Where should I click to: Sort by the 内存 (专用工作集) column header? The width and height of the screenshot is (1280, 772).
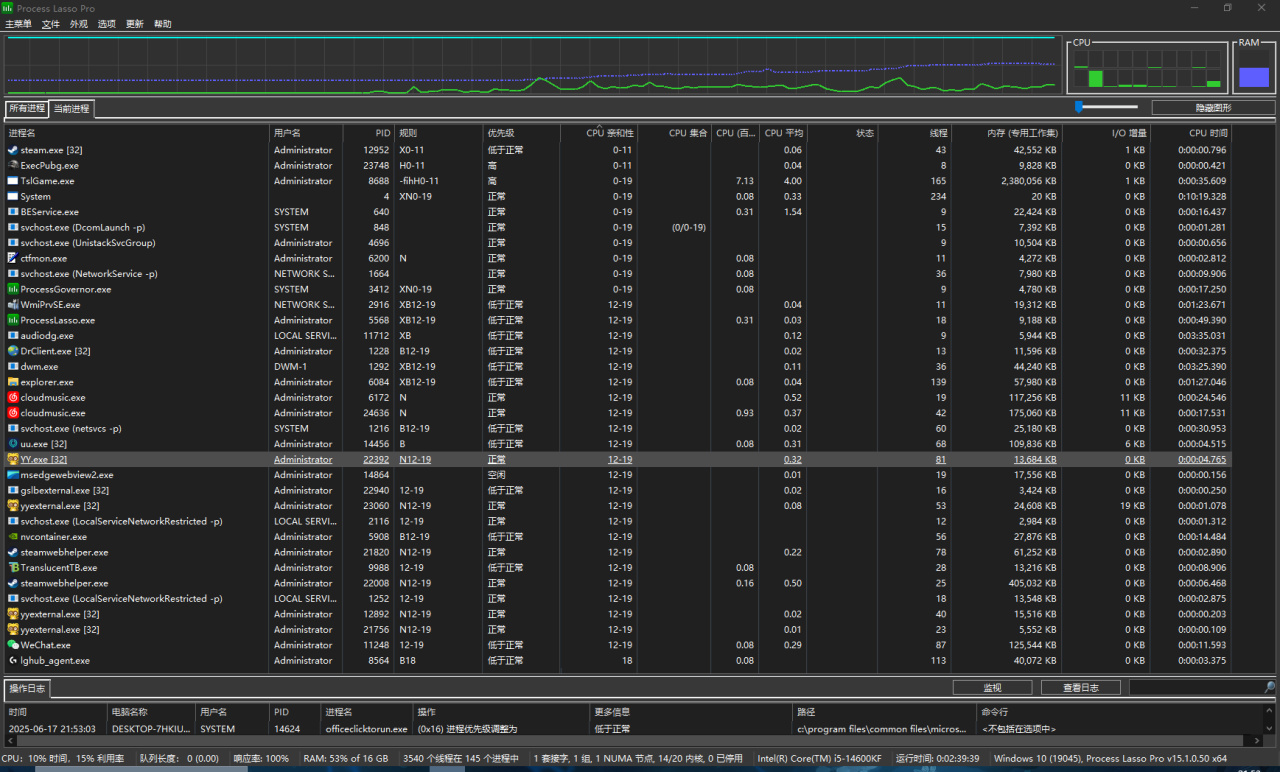[x=1006, y=133]
